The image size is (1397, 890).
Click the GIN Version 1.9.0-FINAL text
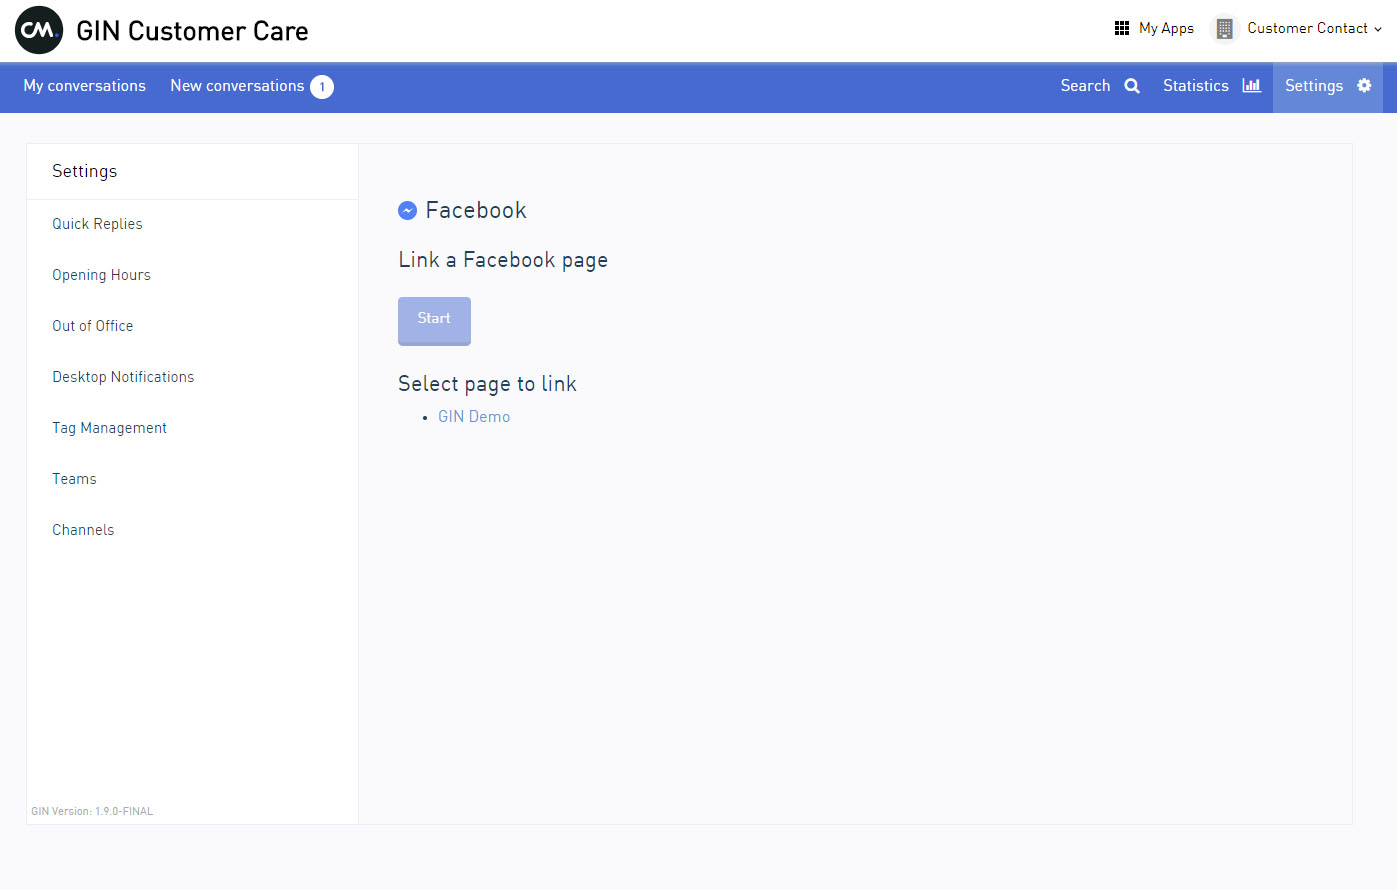click(x=92, y=811)
